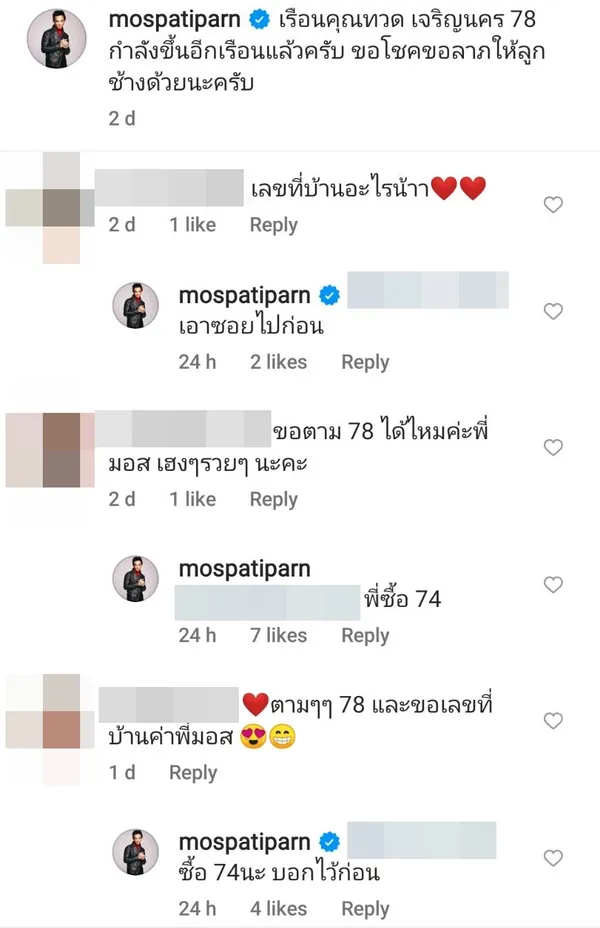Like the comment asking เลขที่บ้านอะไรน้า
Viewport: 600px width, 928px height.
coord(553,205)
